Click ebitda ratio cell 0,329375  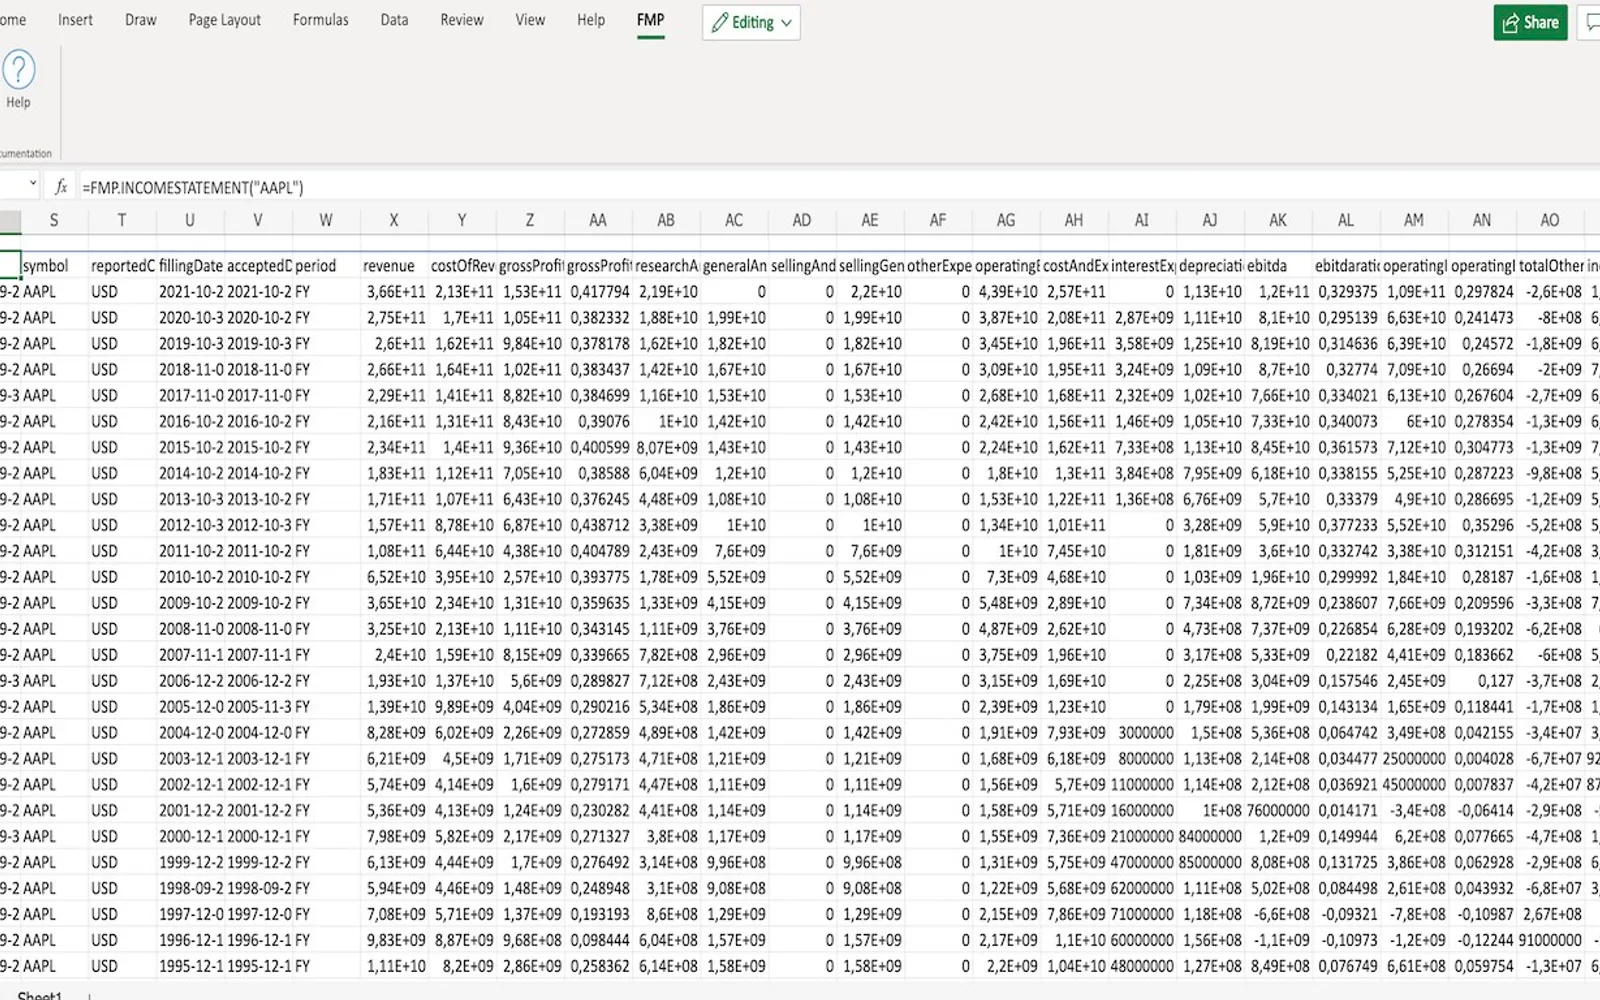(x=1346, y=291)
